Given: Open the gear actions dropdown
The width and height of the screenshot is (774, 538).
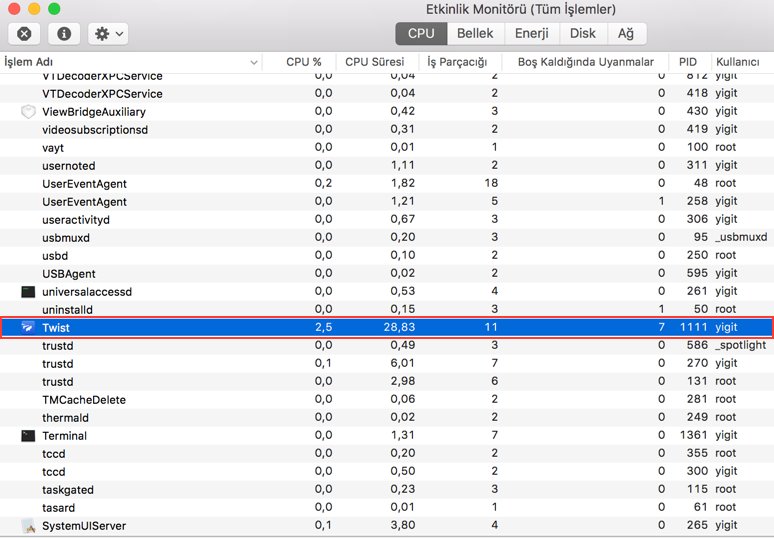Looking at the screenshot, I should click(x=109, y=34).
